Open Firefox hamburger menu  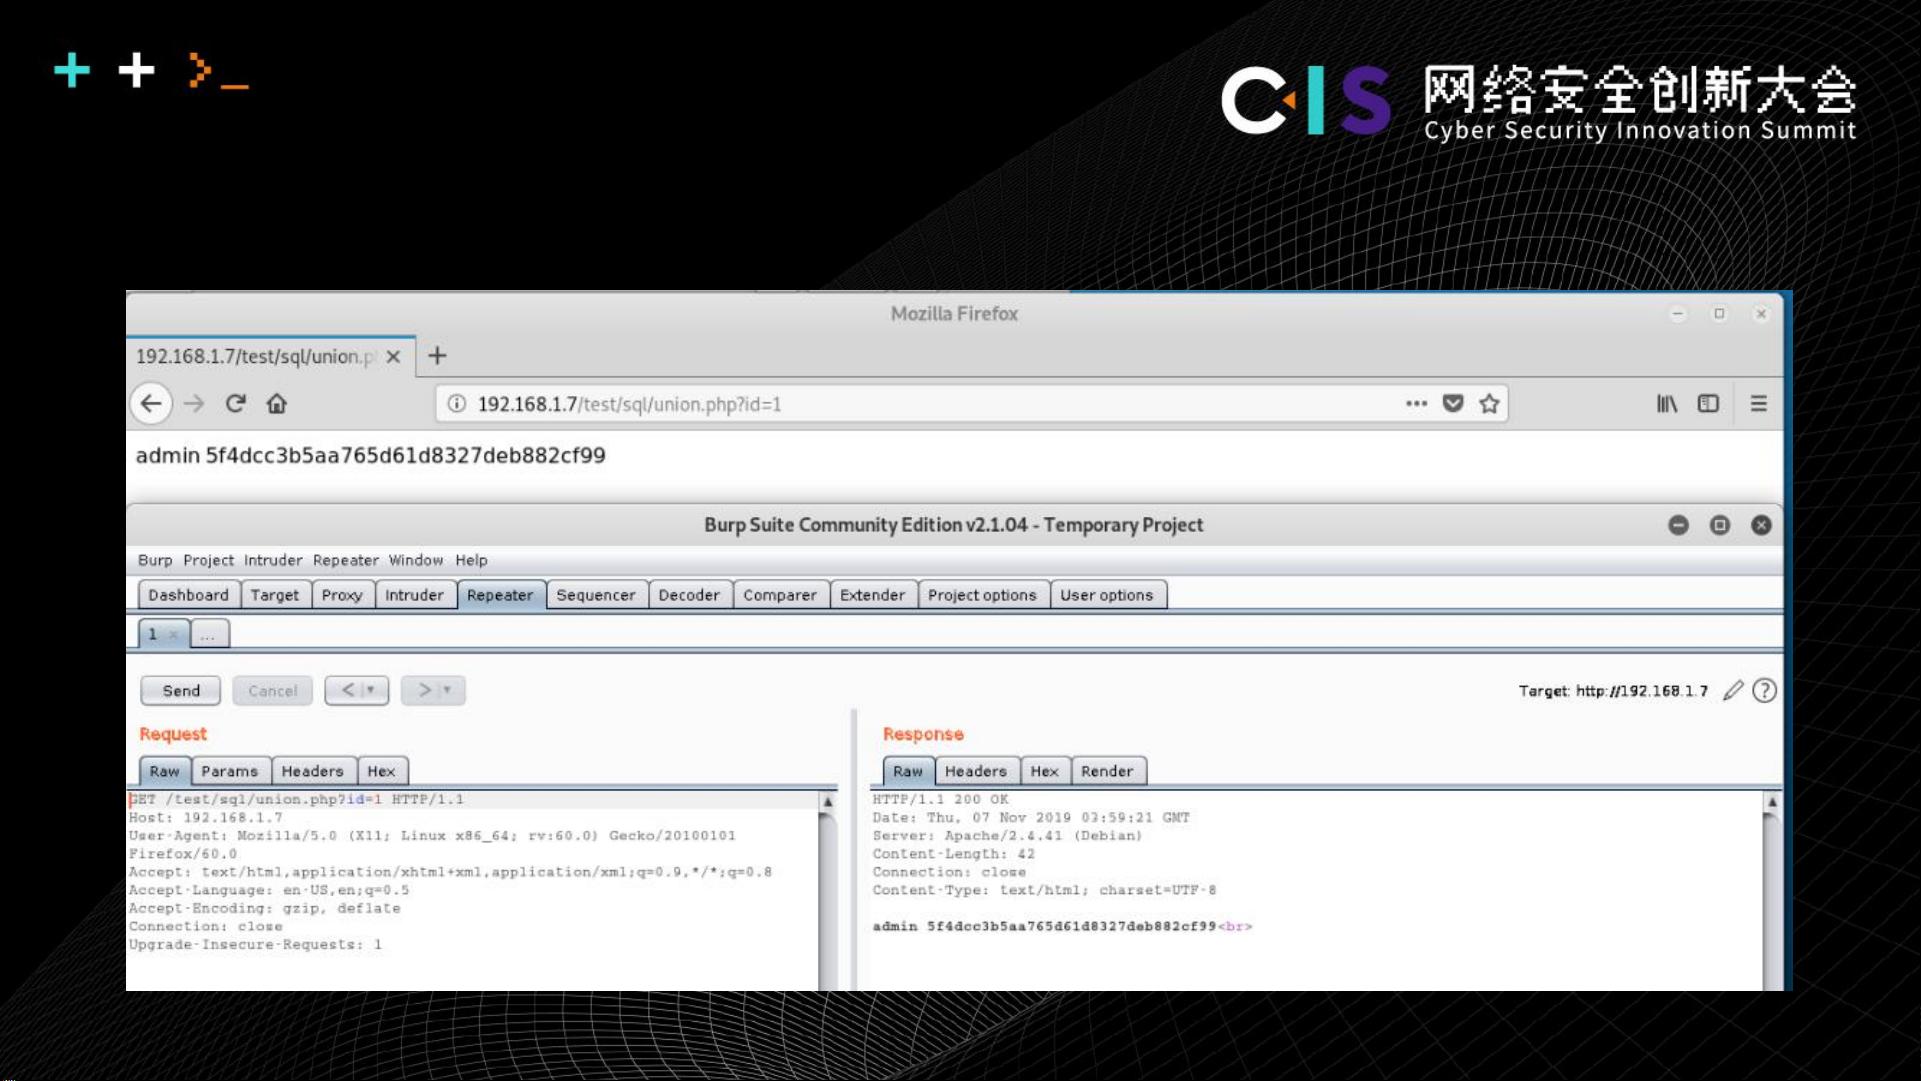coord(1759,404)
